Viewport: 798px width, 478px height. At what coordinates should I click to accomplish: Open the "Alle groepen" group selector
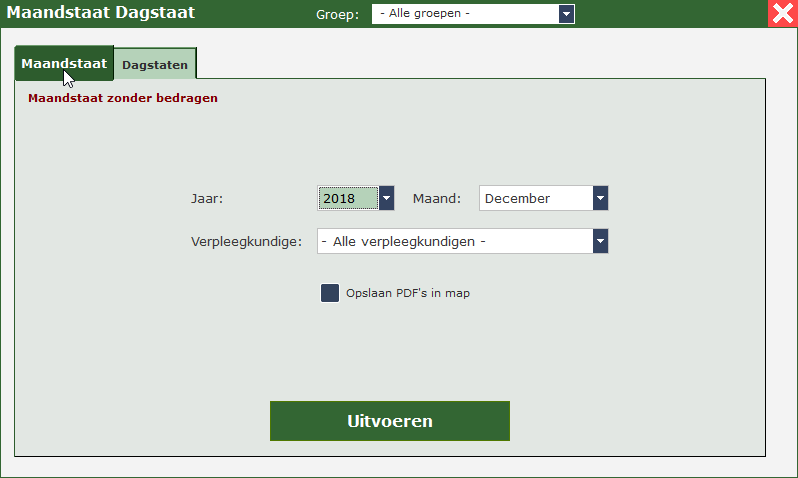[465, 14]
